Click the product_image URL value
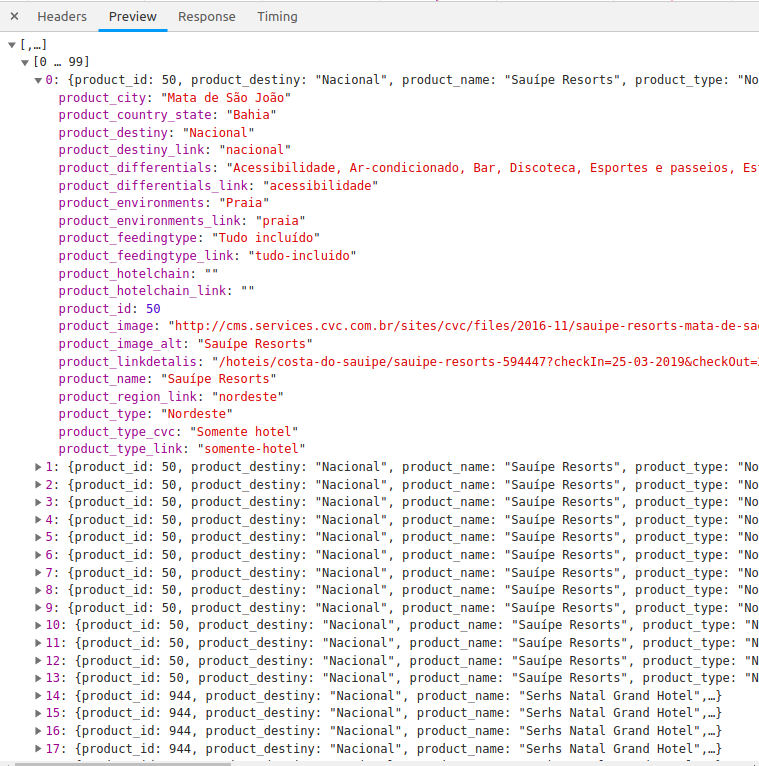This screenshot has width=759, height=766. tap(464, 326)
